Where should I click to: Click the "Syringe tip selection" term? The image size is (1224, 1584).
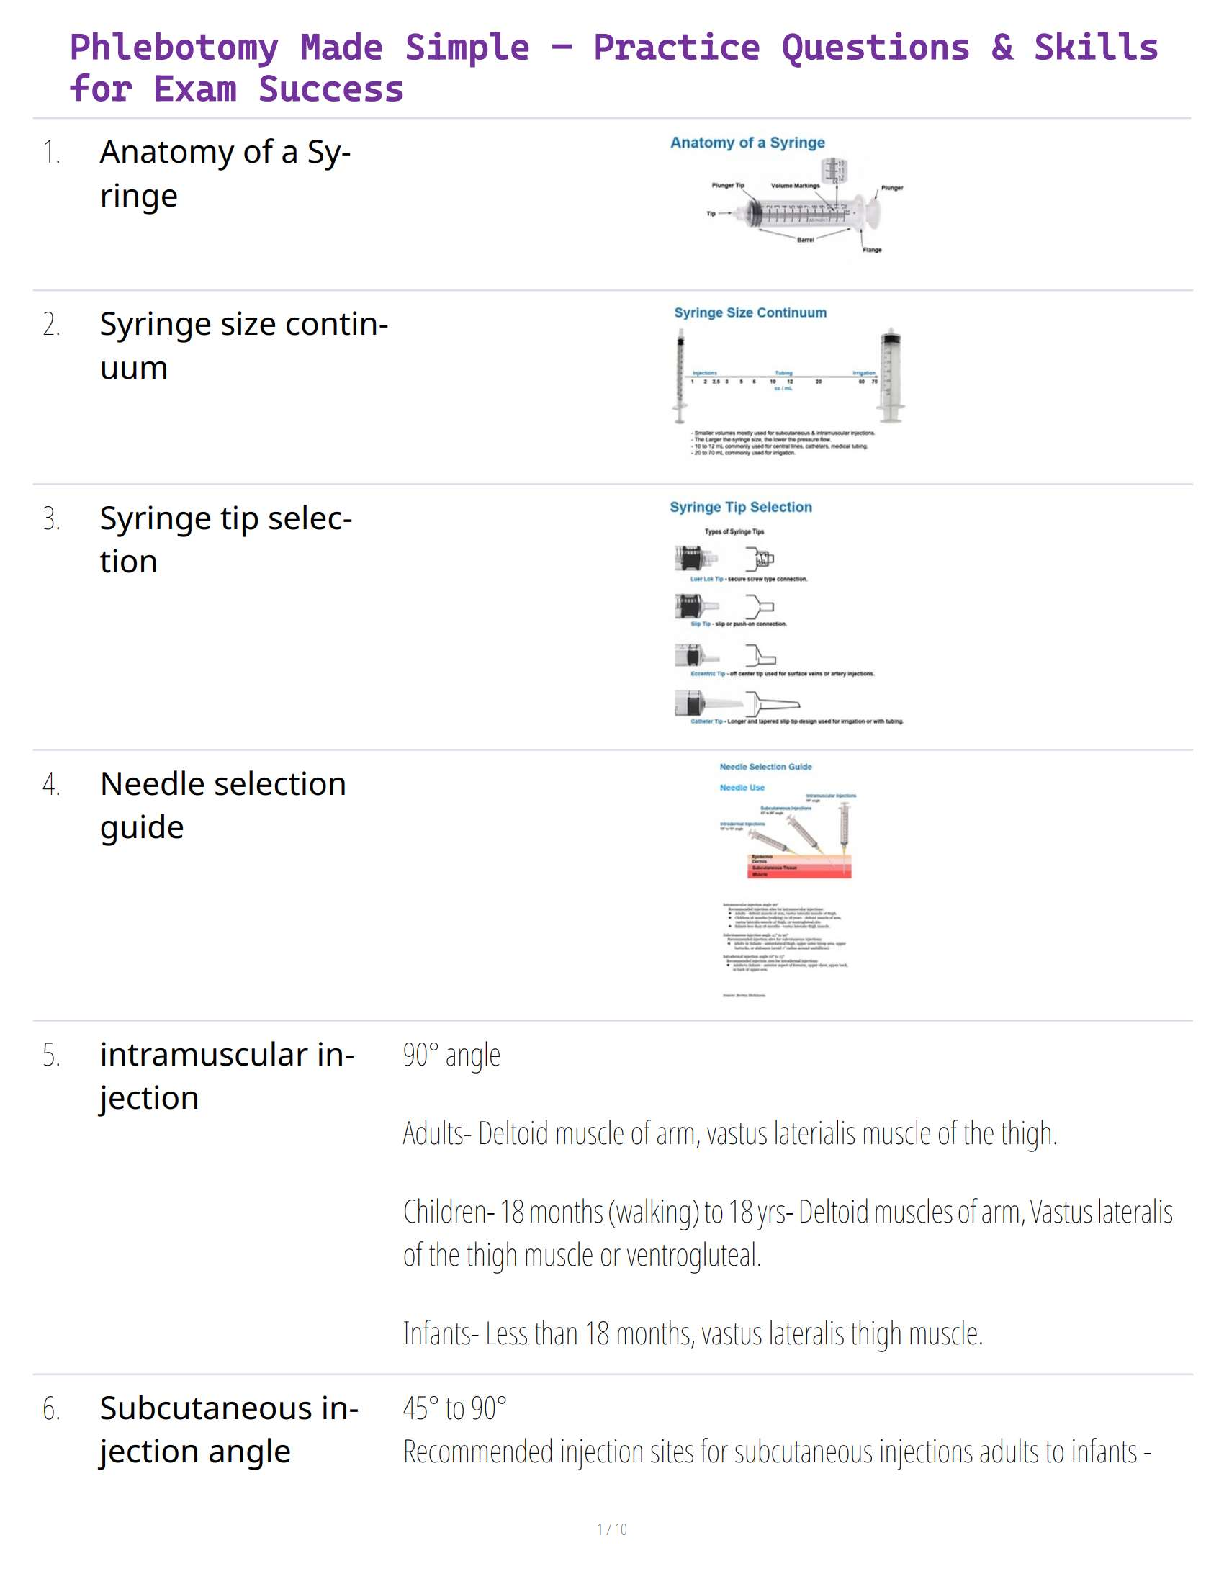(x=225, y=540)
